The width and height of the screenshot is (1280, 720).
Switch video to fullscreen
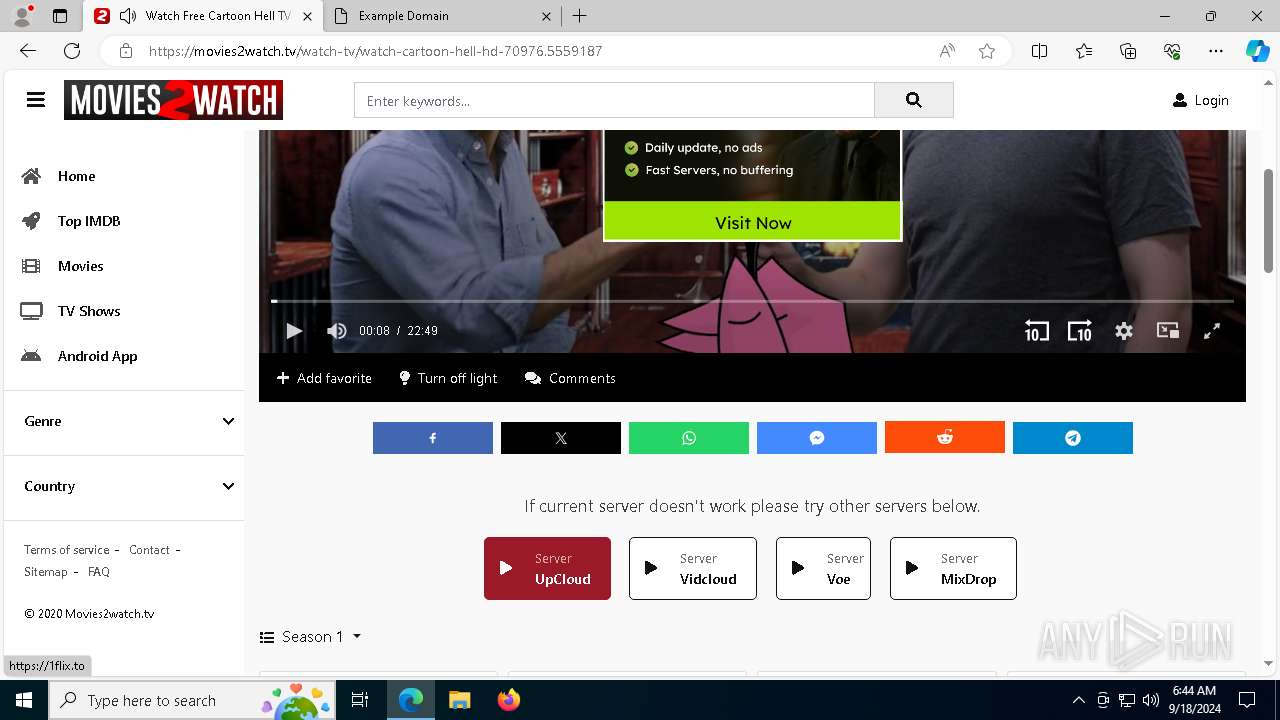[1211, 331]
